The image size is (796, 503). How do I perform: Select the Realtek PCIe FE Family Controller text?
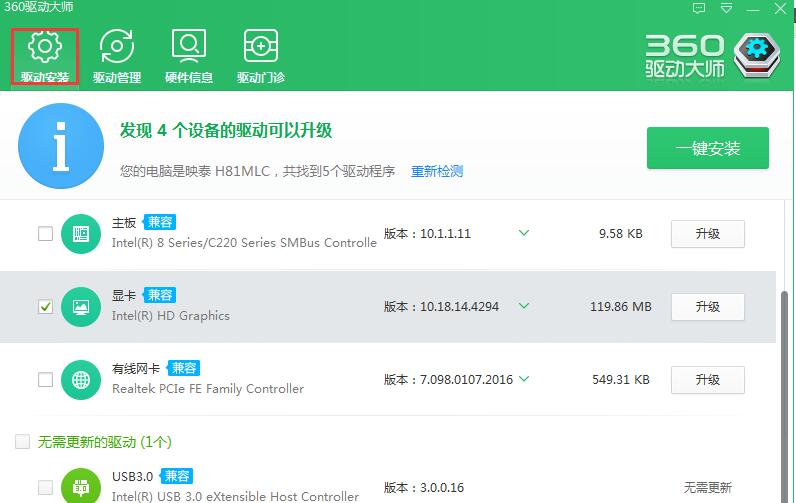[x=208, y=389]
